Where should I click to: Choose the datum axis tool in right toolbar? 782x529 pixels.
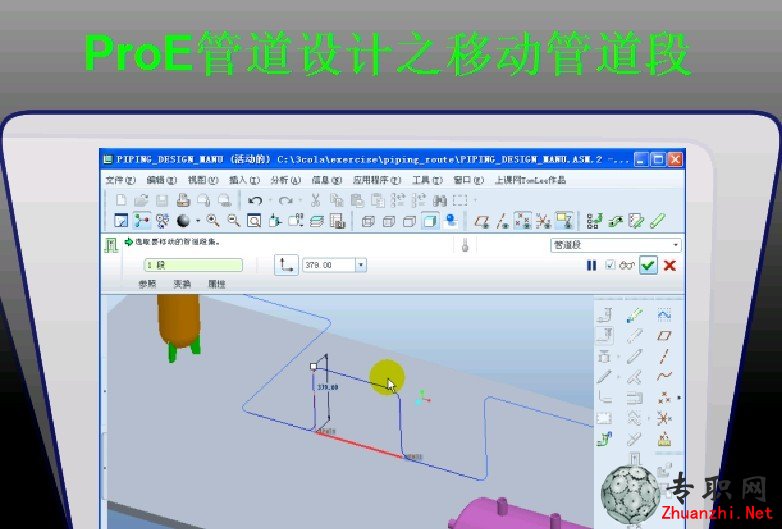[664, 356]
